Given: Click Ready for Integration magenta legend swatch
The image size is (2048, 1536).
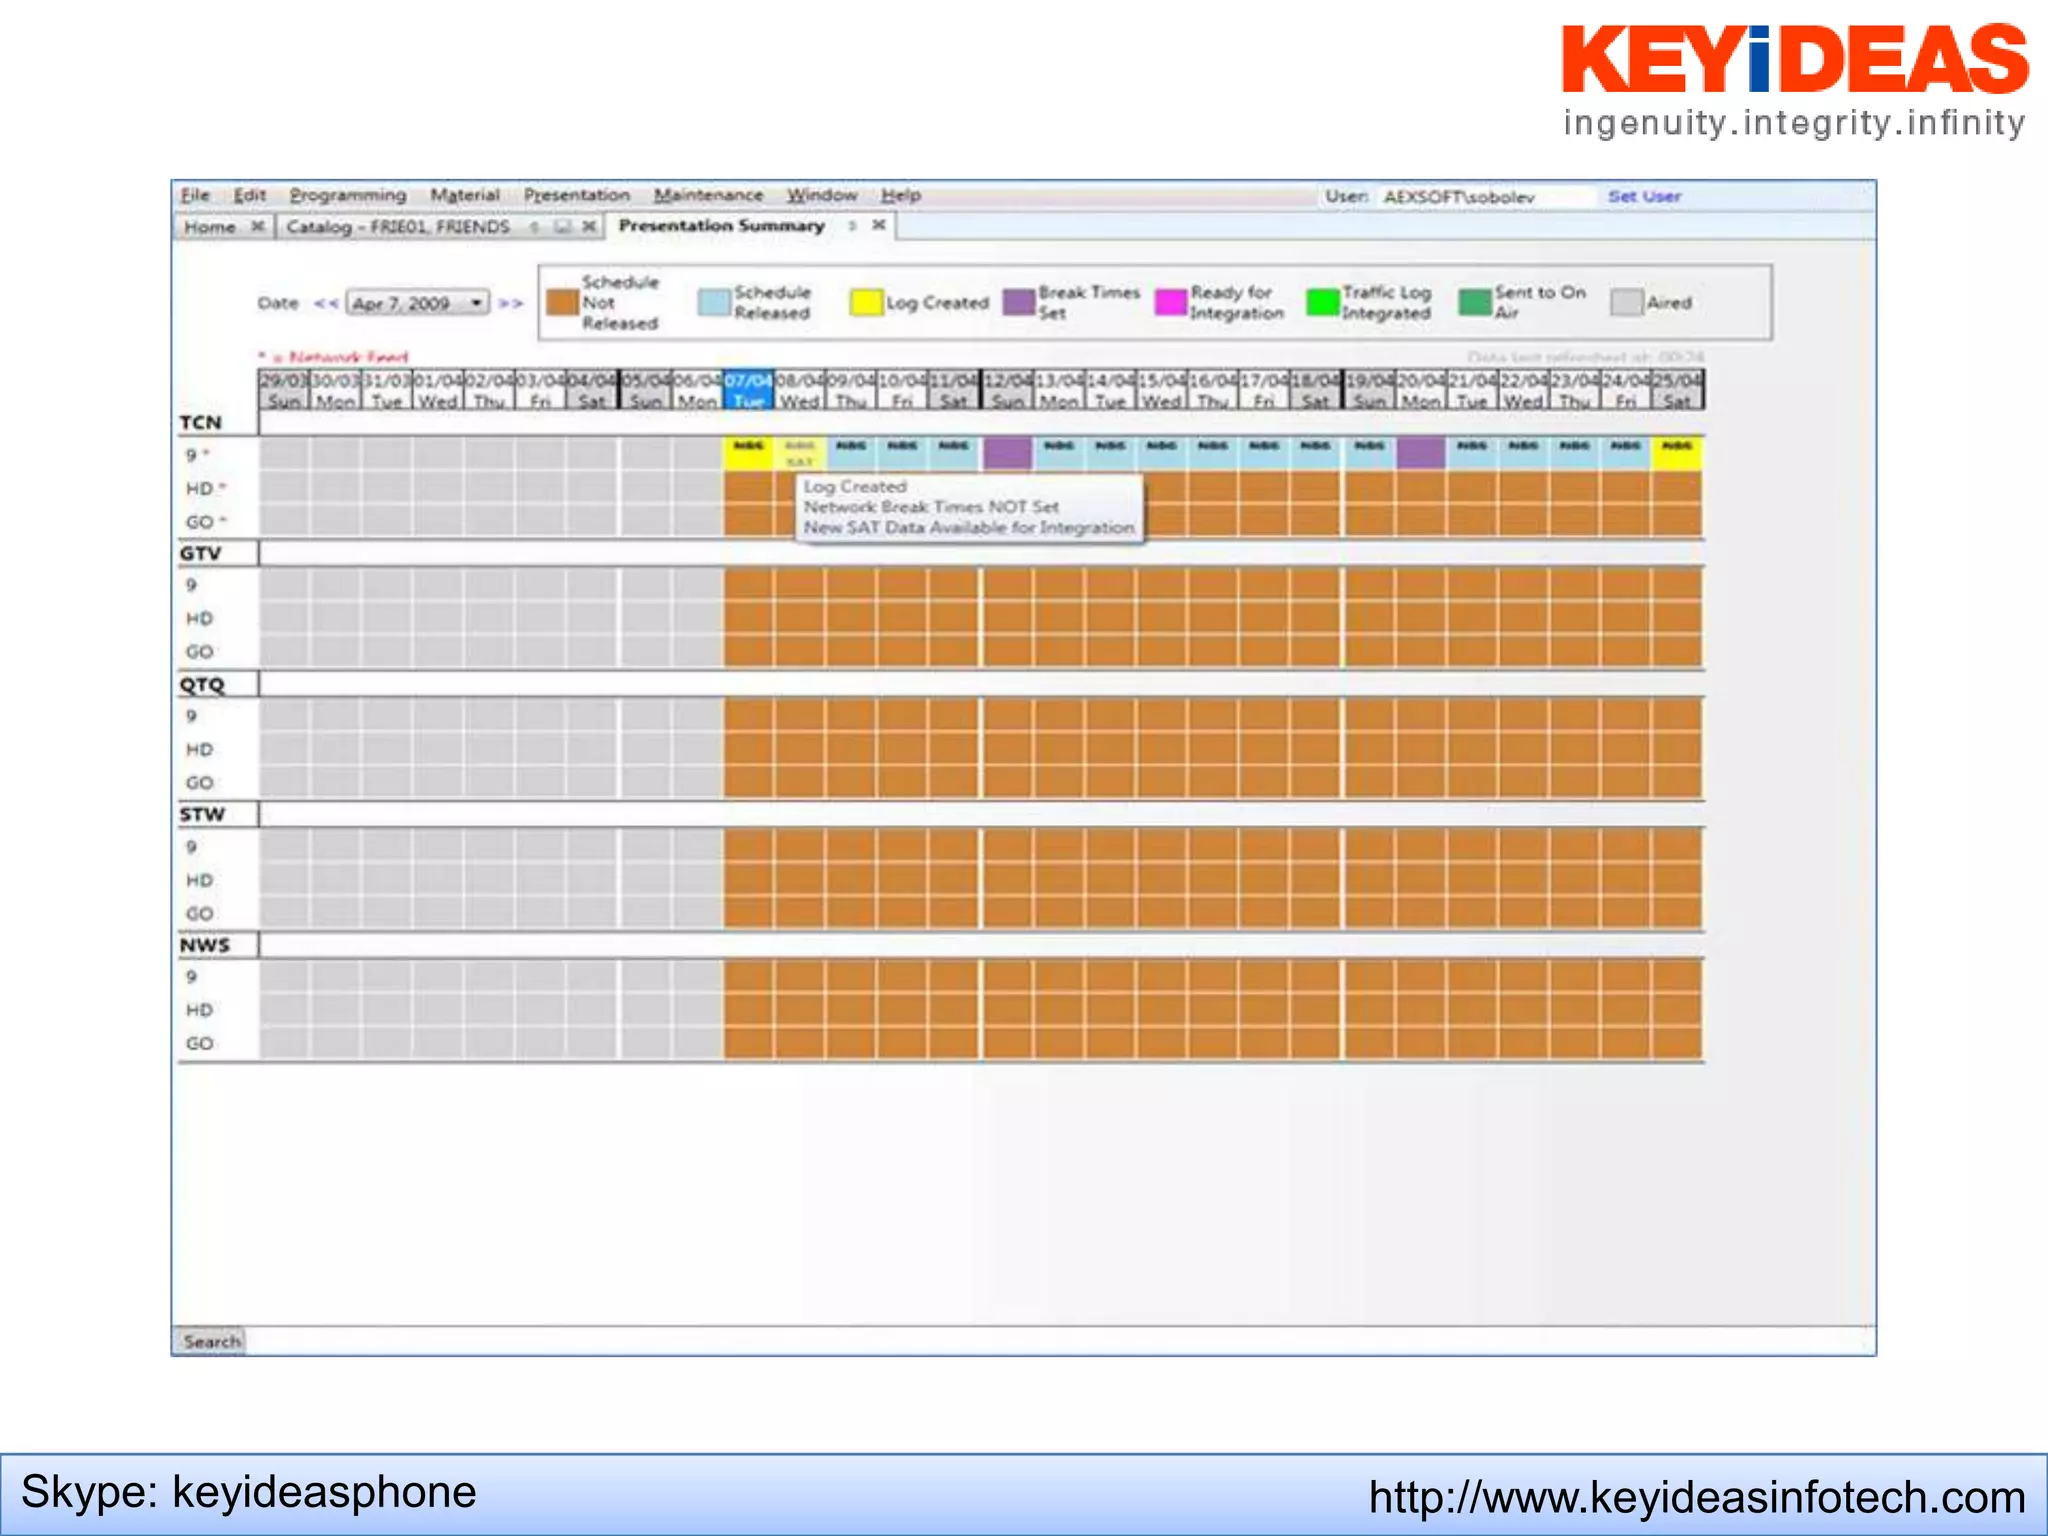Looking at the screenshot, I should (x=1171, y=302).
